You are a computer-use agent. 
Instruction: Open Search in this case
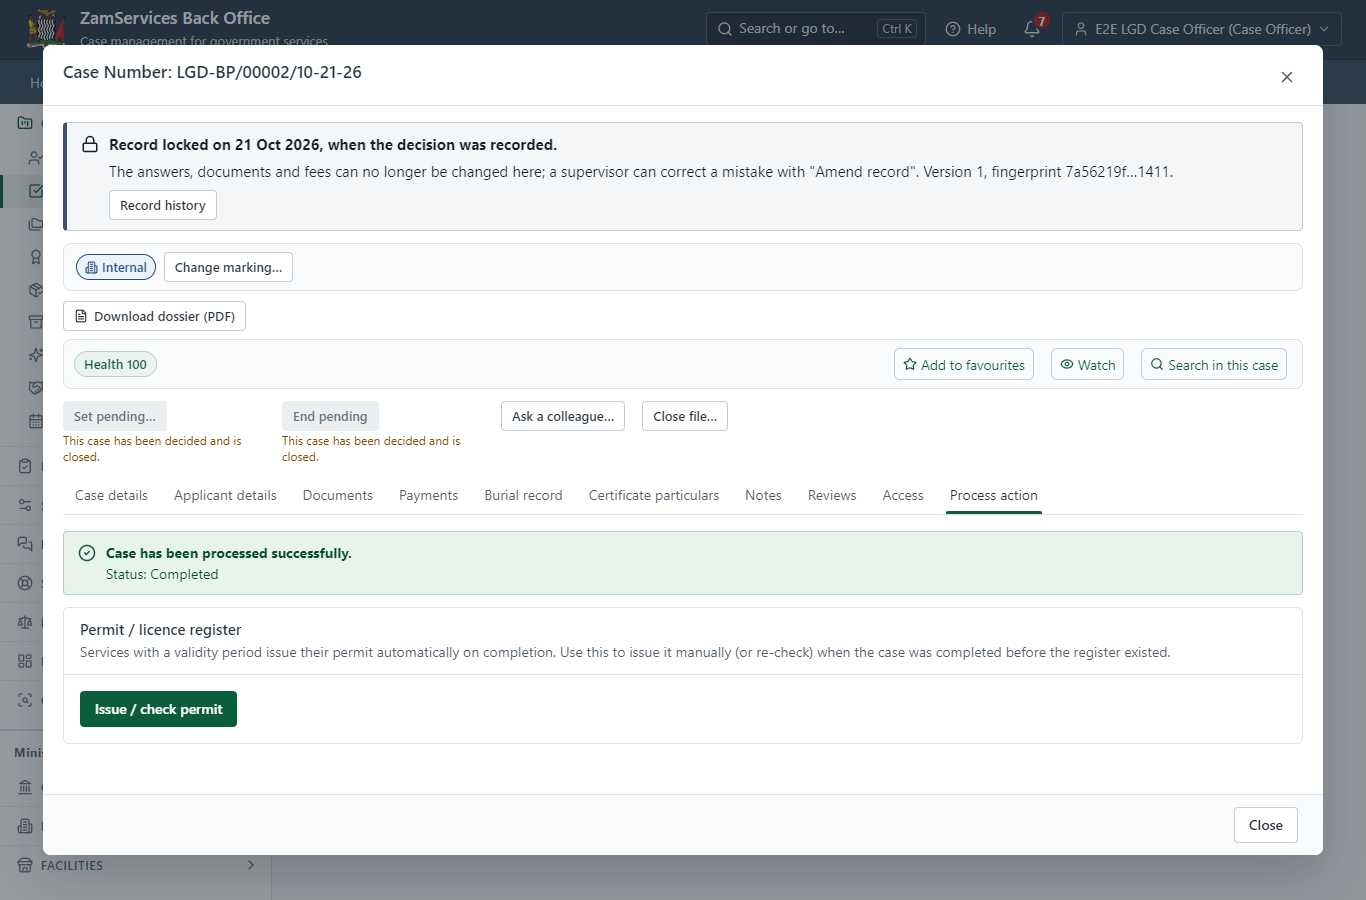[x=1214, y=365]
